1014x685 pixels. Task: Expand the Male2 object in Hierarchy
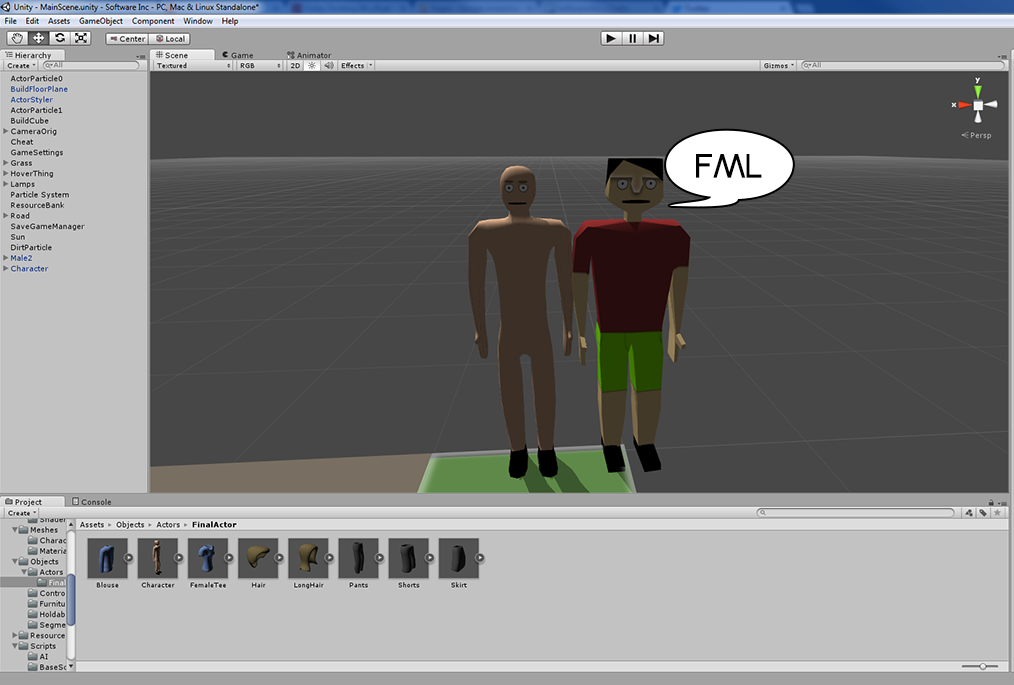click(x=6, y=258)
